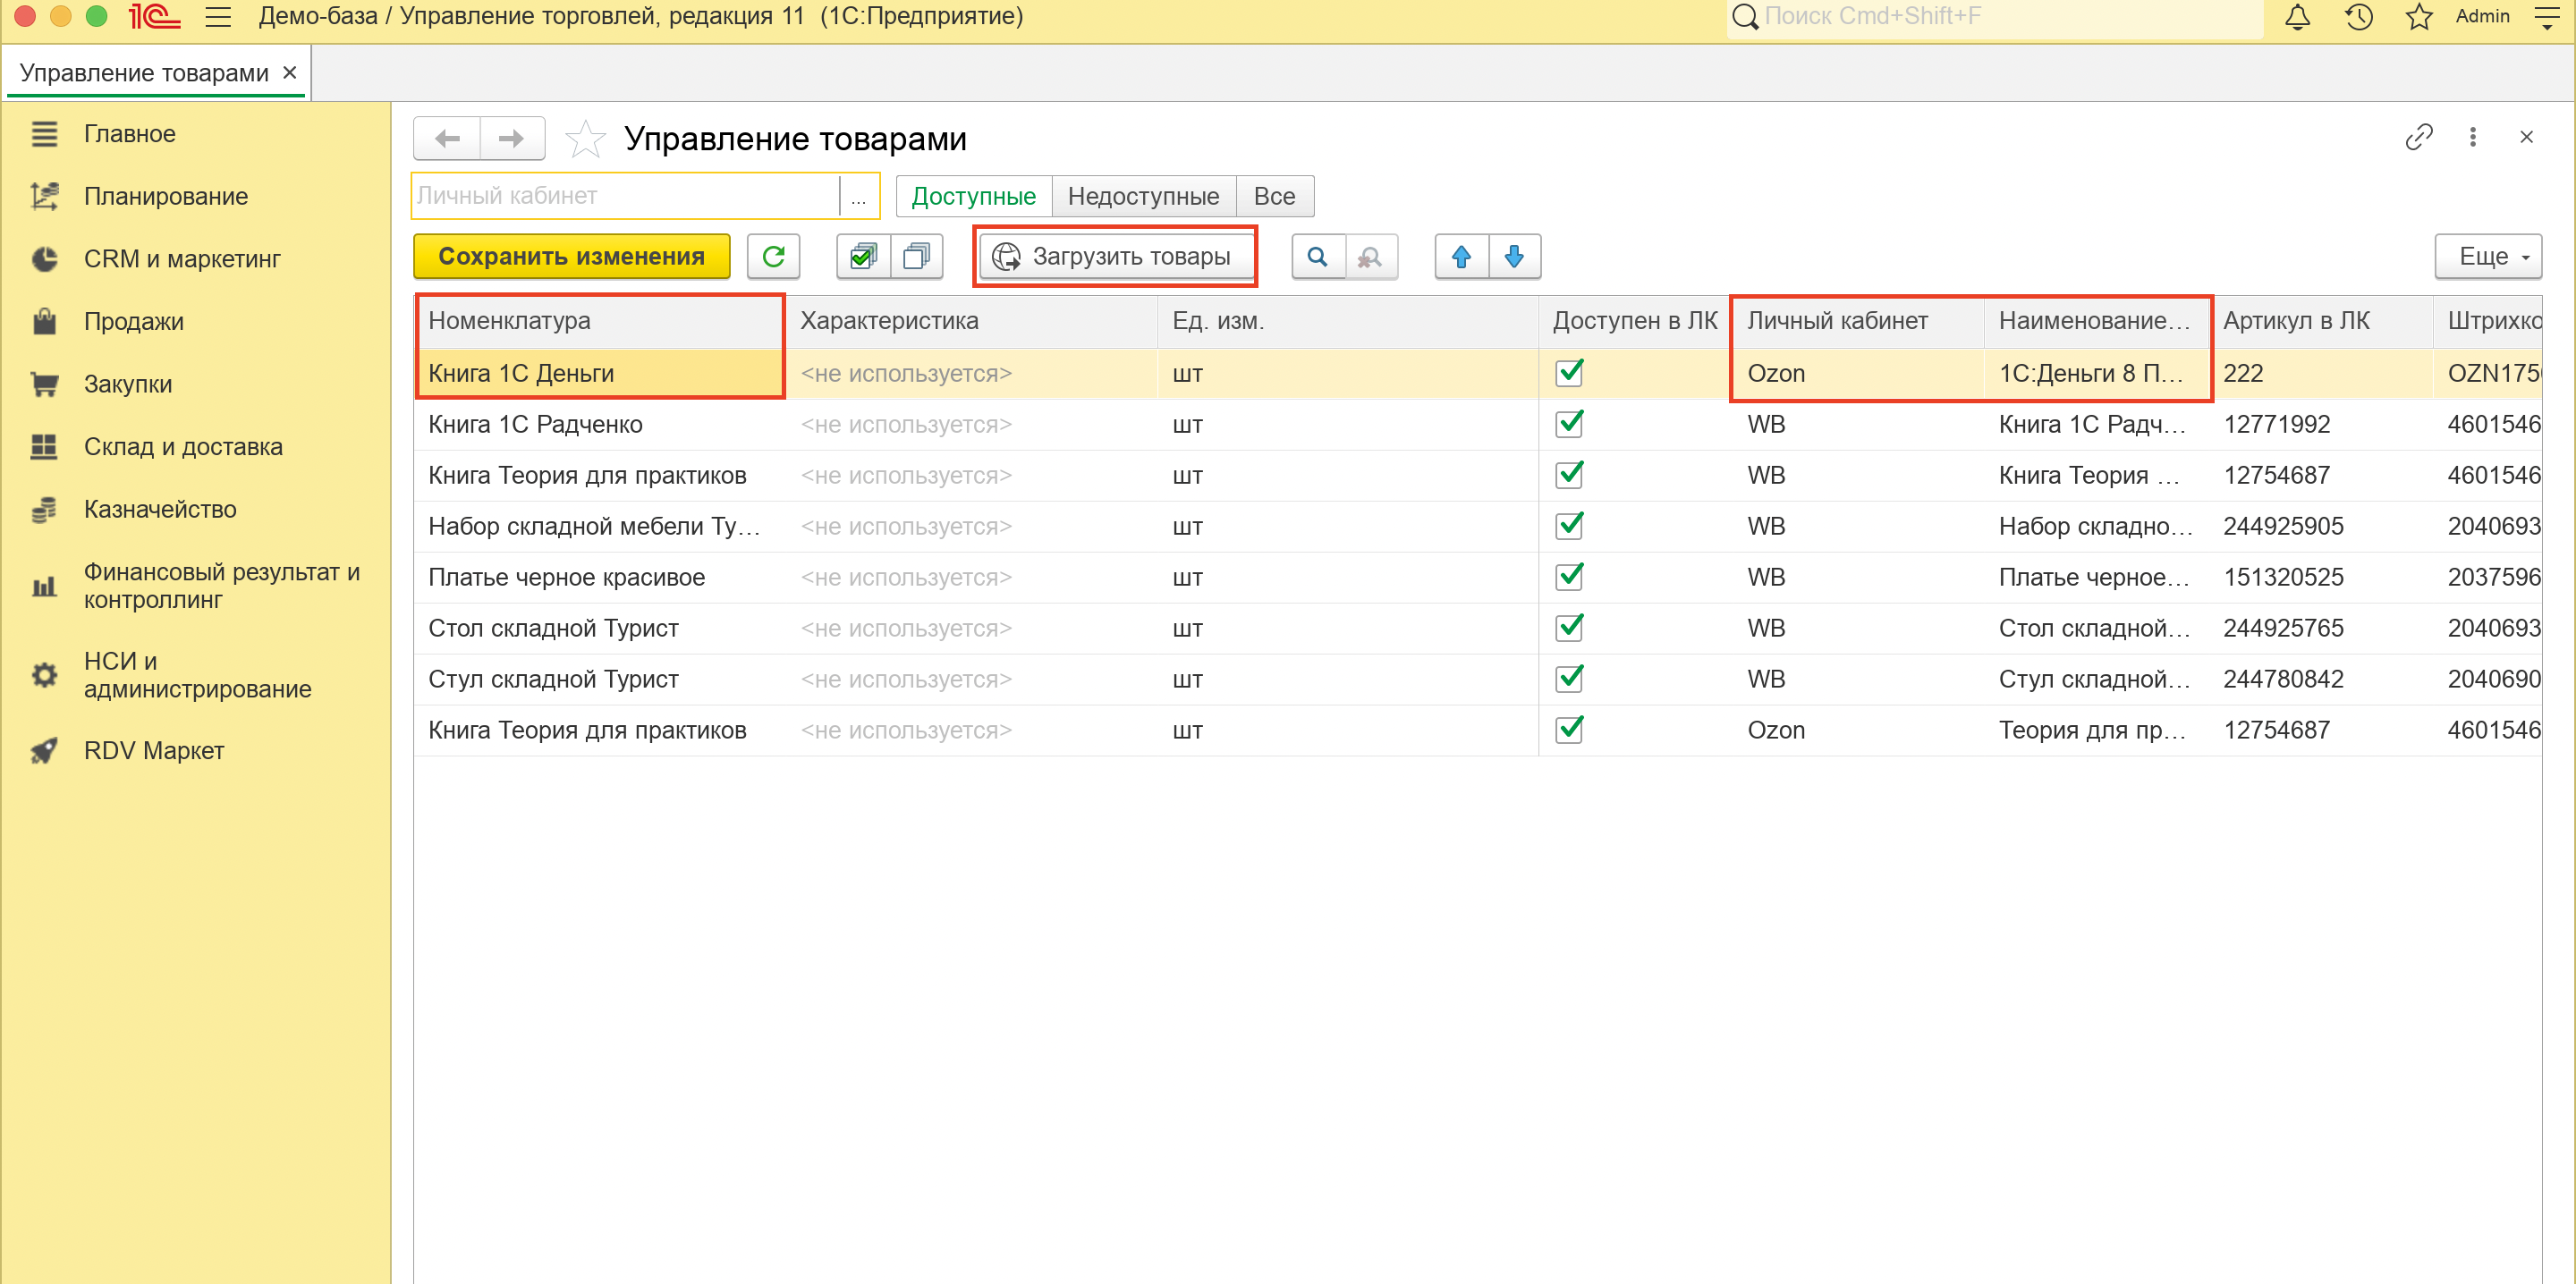Switch filter to Все

click(1274, 196)
